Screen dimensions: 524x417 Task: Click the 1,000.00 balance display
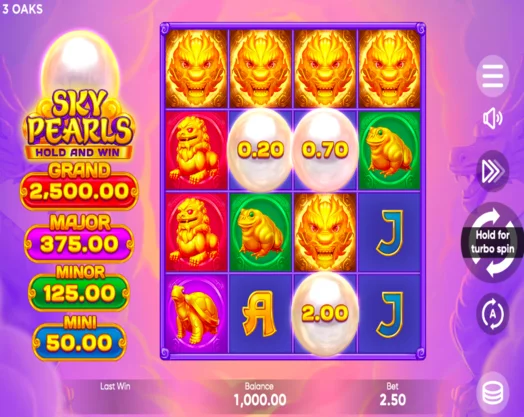coord(260,400)
